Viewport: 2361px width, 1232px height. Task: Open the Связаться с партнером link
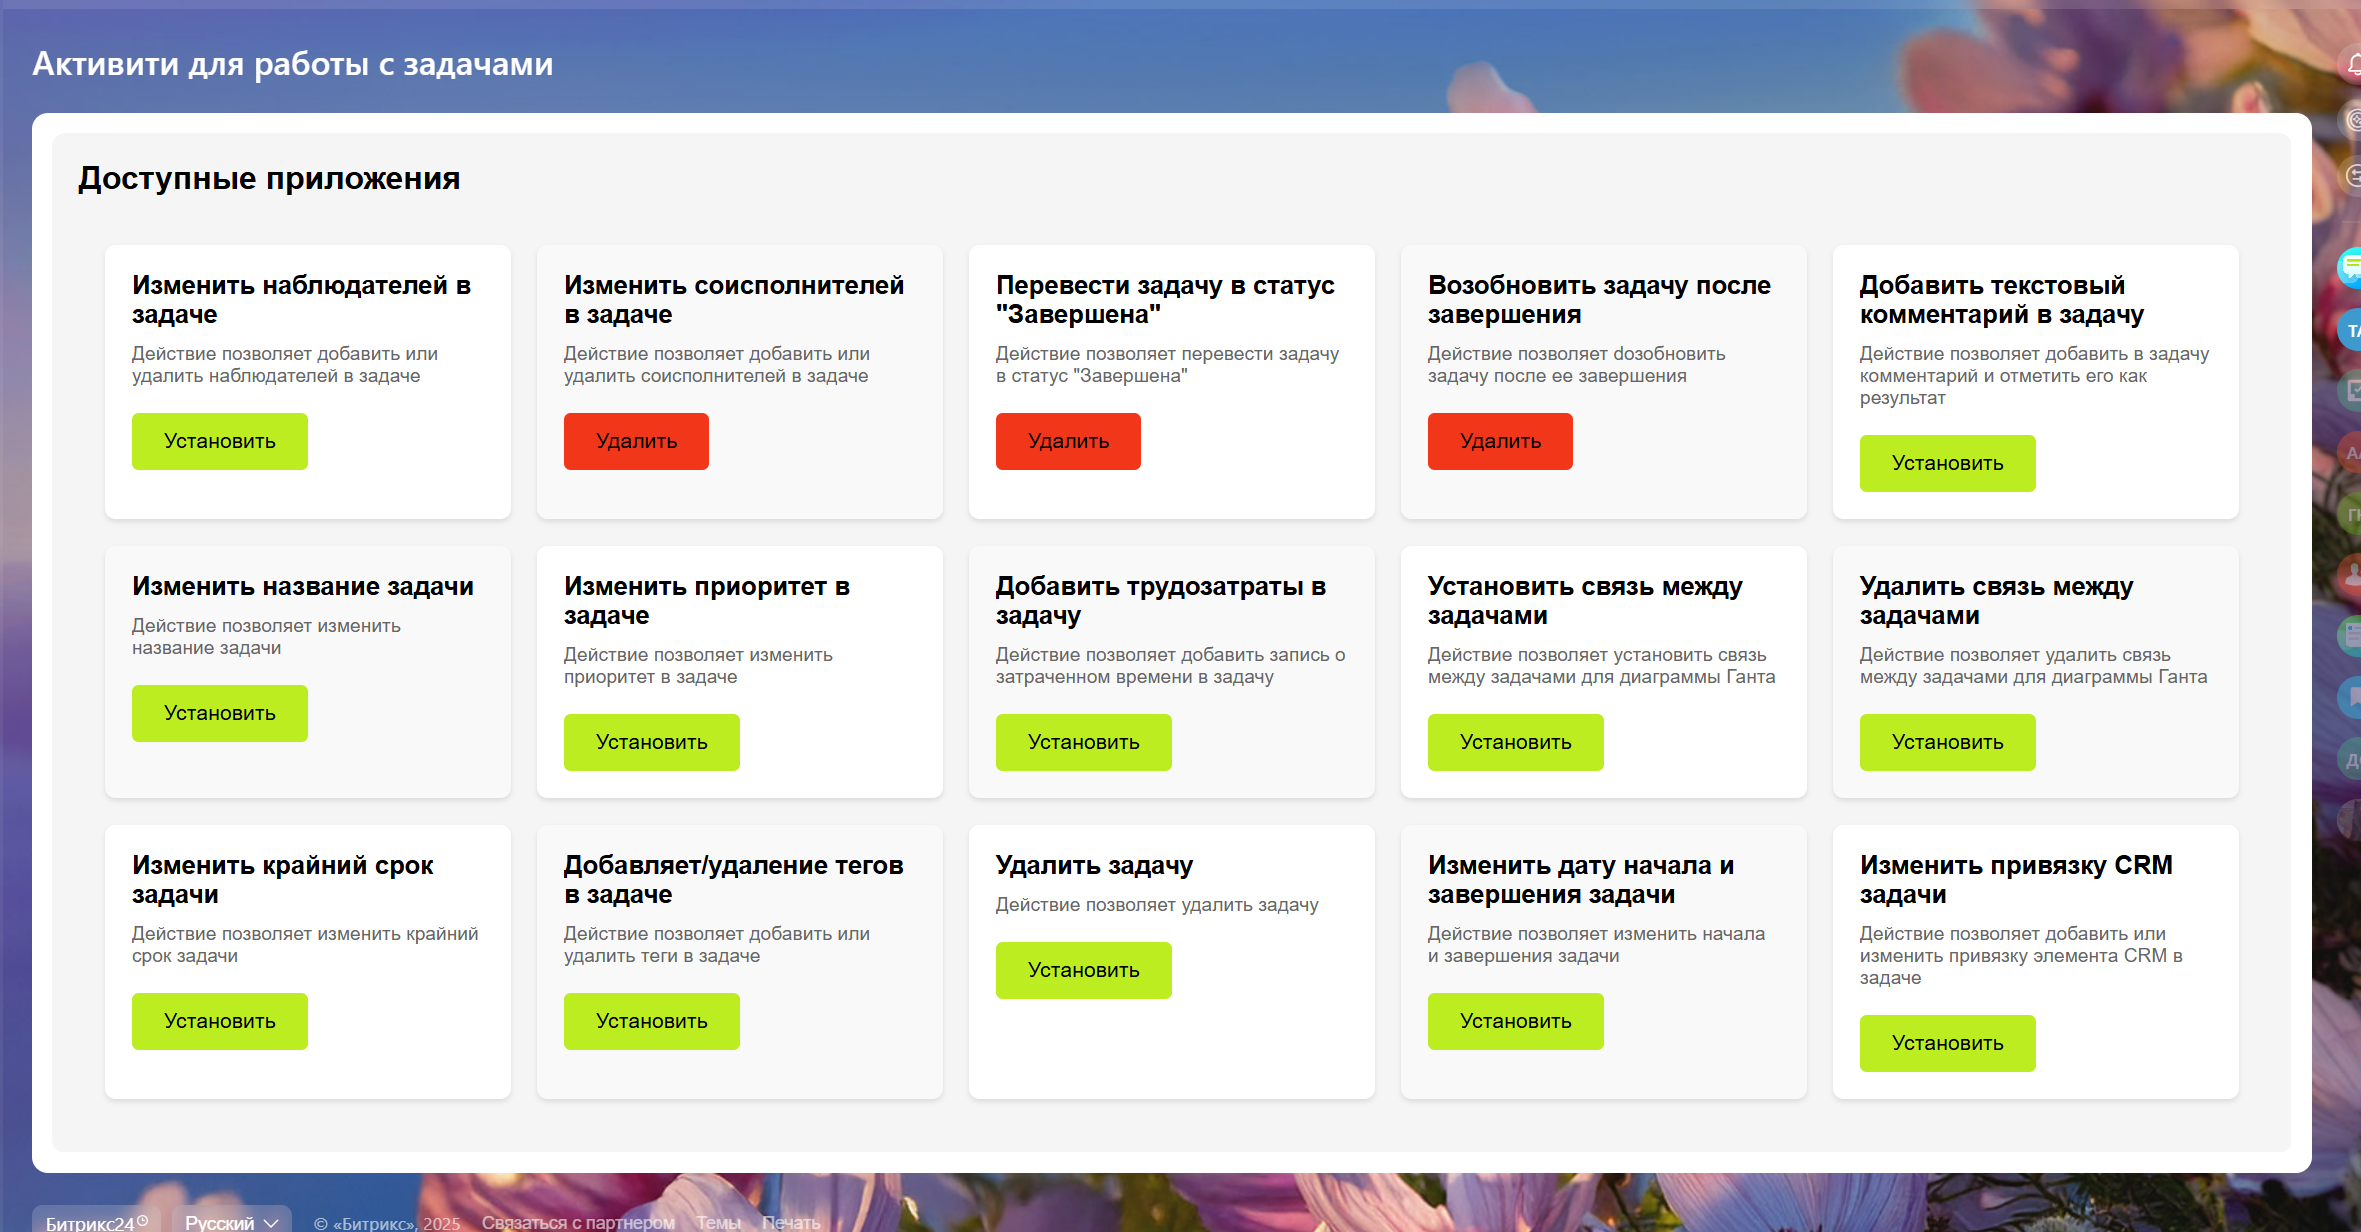click(578, 1222)
